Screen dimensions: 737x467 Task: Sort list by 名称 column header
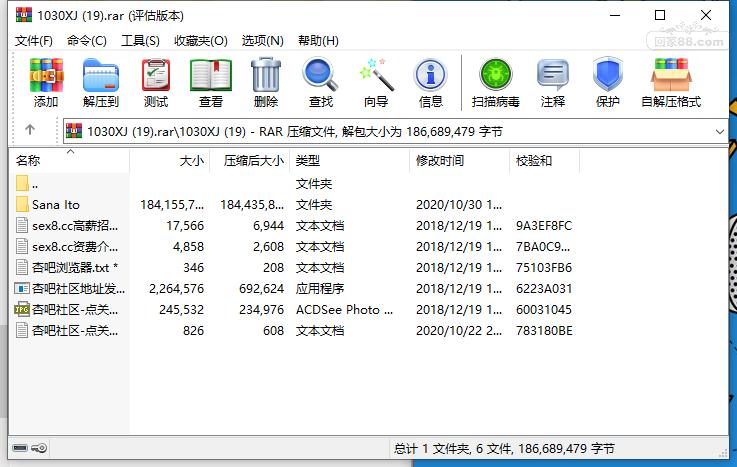point(69,161)
